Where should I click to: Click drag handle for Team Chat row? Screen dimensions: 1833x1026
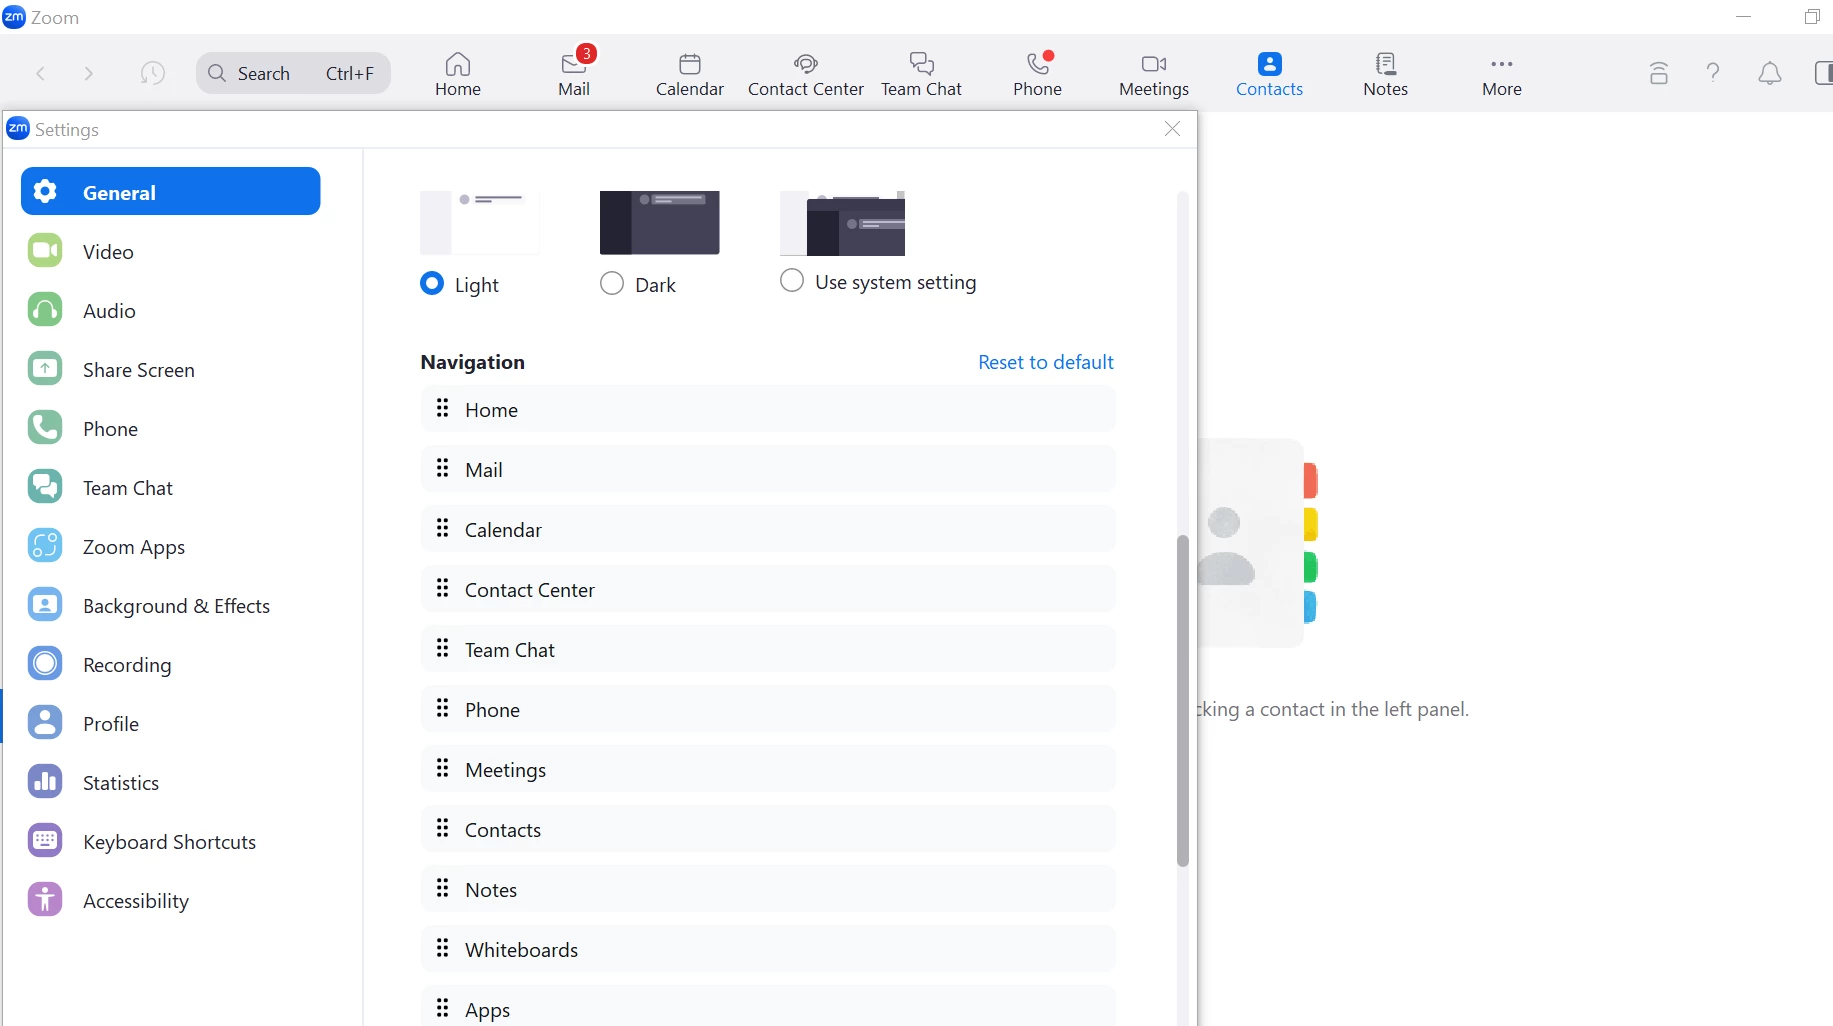(443, 648)
